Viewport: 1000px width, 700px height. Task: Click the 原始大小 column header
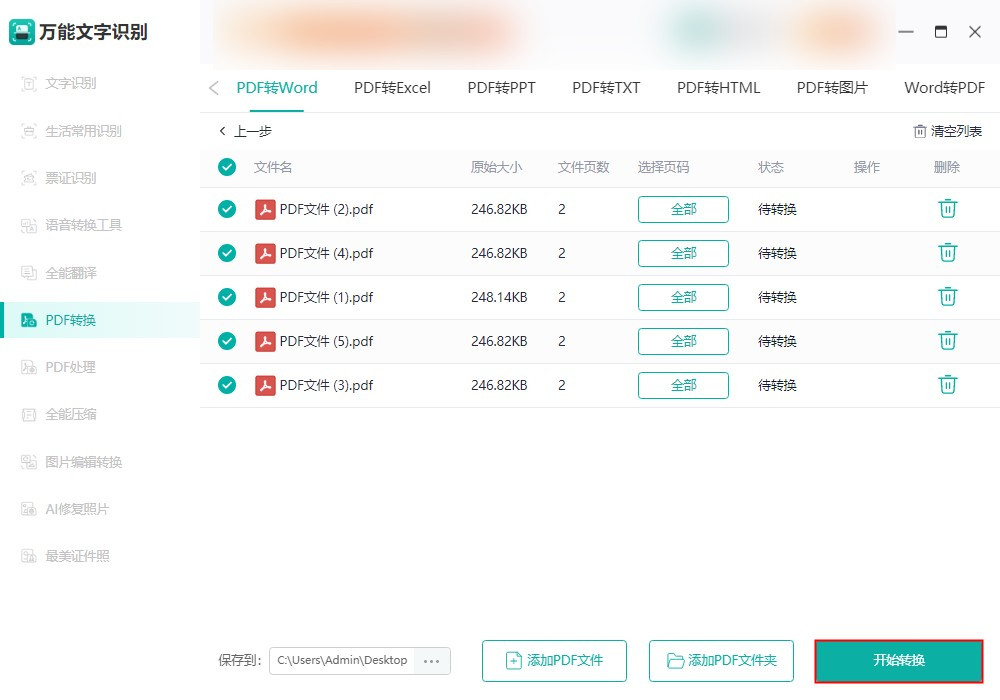[496, 167]
